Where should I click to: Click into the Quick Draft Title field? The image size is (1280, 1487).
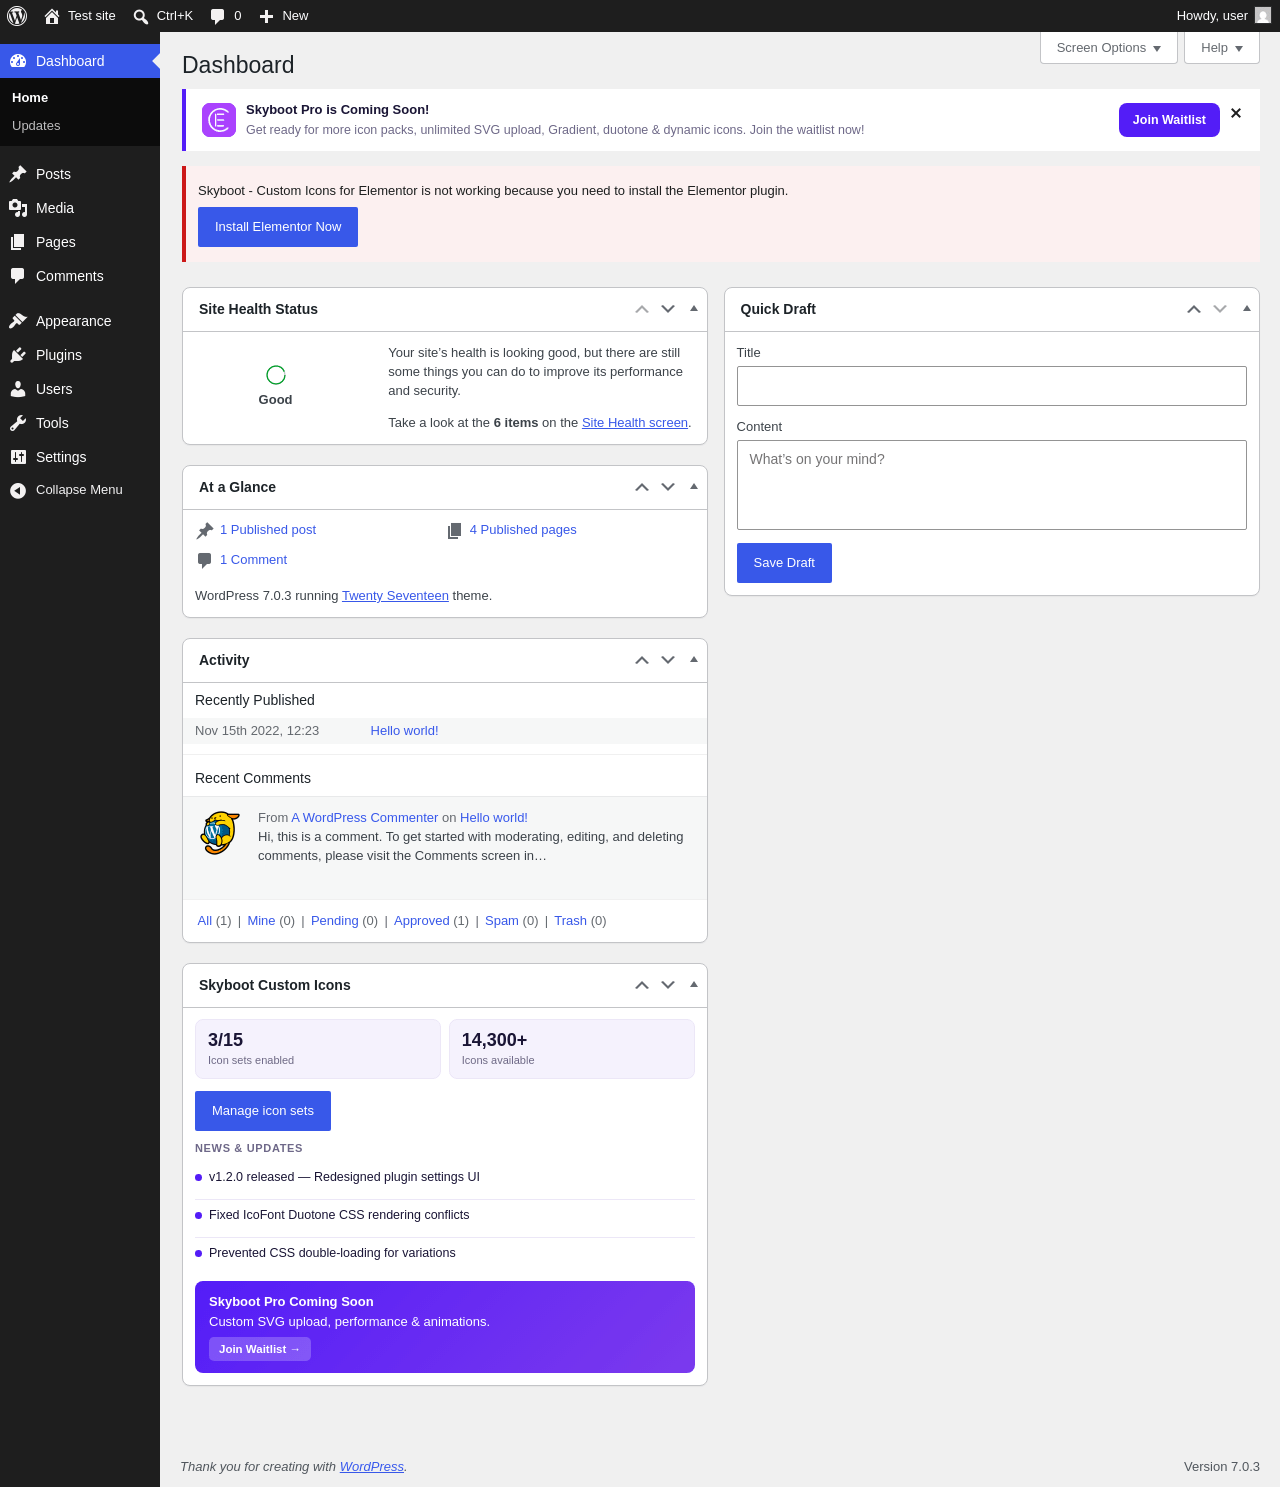click(992, 386)
